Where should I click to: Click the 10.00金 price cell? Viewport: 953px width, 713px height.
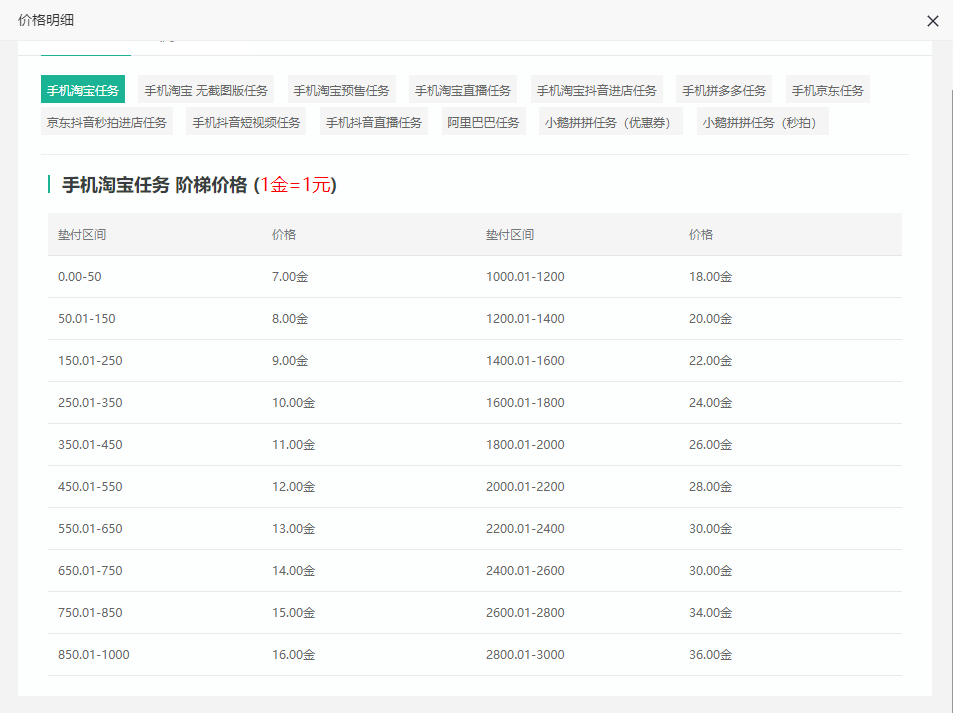294,402
